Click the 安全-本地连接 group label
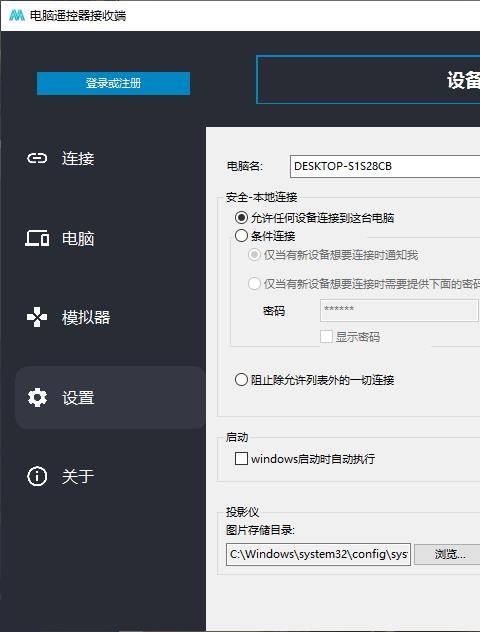The height and width of the screenshot is (632, 480). pos(262,197)
